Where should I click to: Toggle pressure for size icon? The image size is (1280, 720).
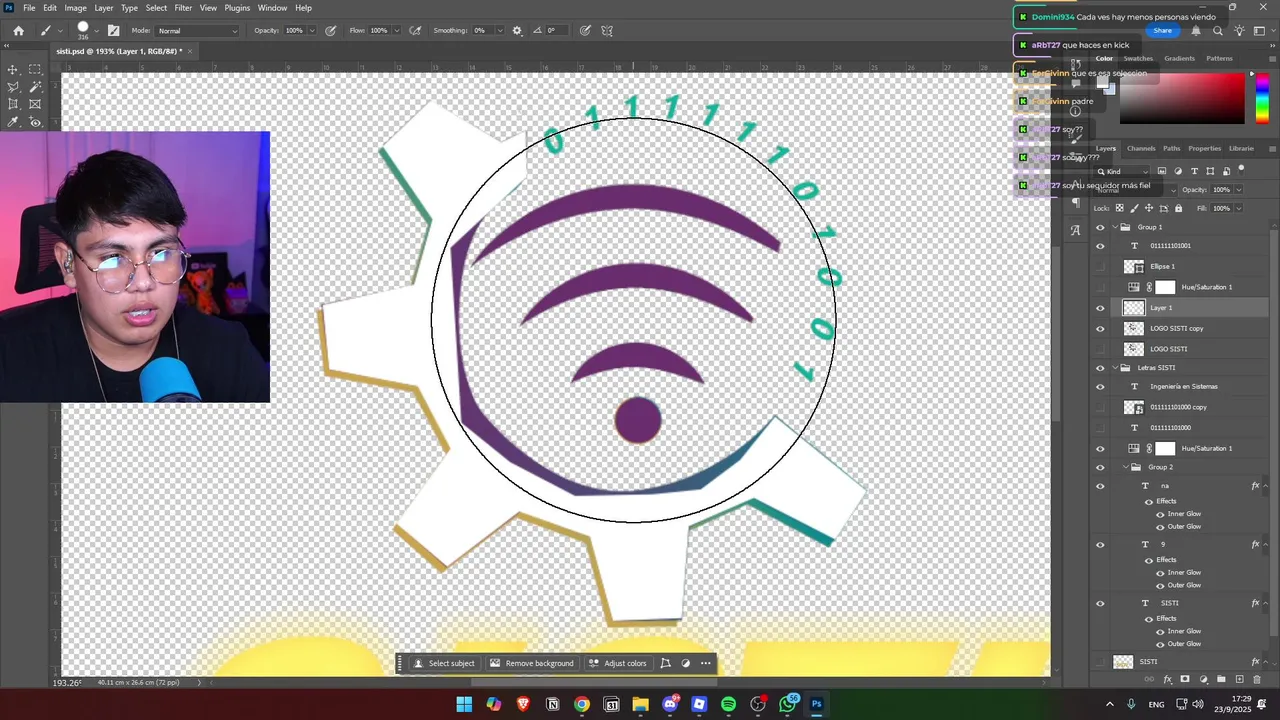(585, 31)
